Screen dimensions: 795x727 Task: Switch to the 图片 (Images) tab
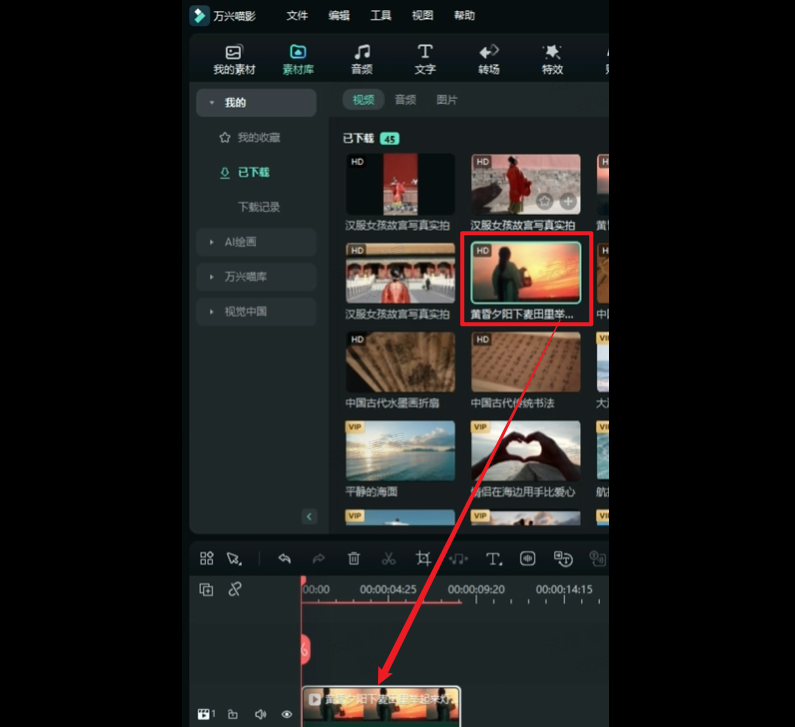click(x=447, y=100)
